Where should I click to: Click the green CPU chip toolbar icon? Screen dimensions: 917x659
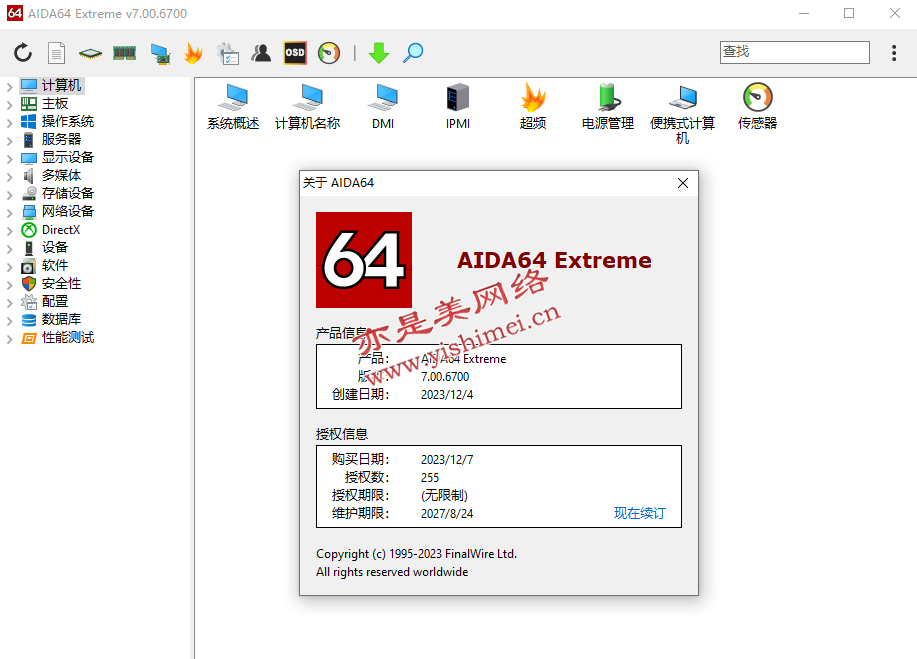tap(91, 54)
